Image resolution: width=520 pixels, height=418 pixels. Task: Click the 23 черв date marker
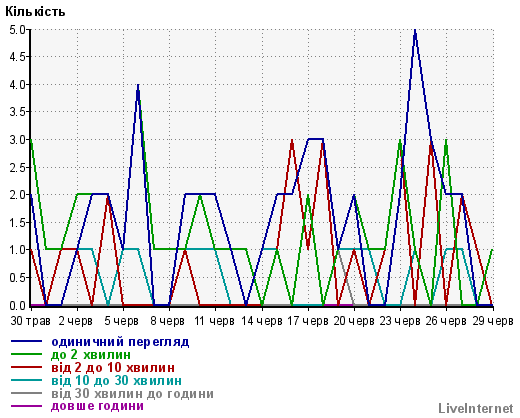400,321
